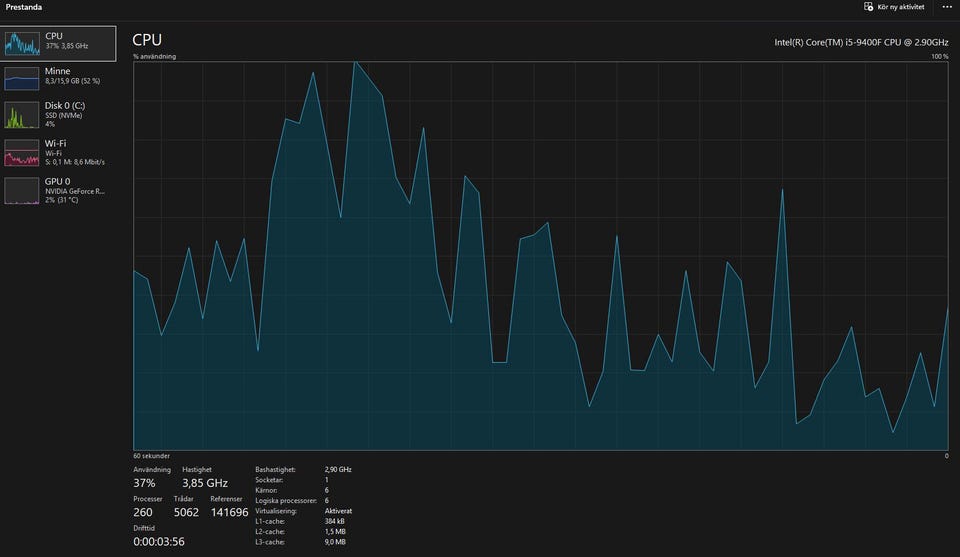
Task: Click the Drifttid uptime counter
Action: tap(158, 541)
